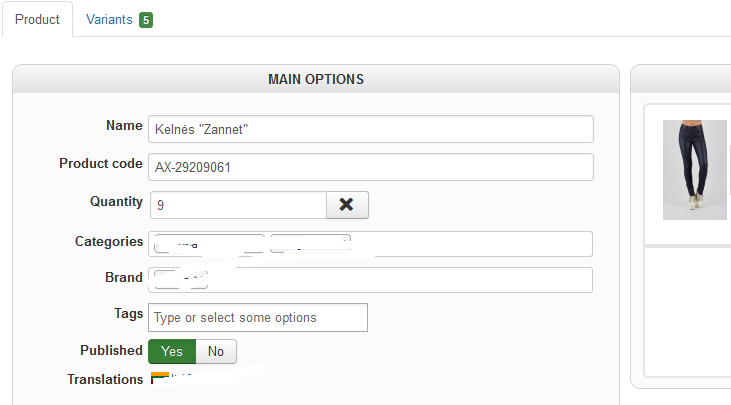The height and width of the screenshot is (405, 731).
Task: Open the Tags options selector
Action: click(258, 317)
